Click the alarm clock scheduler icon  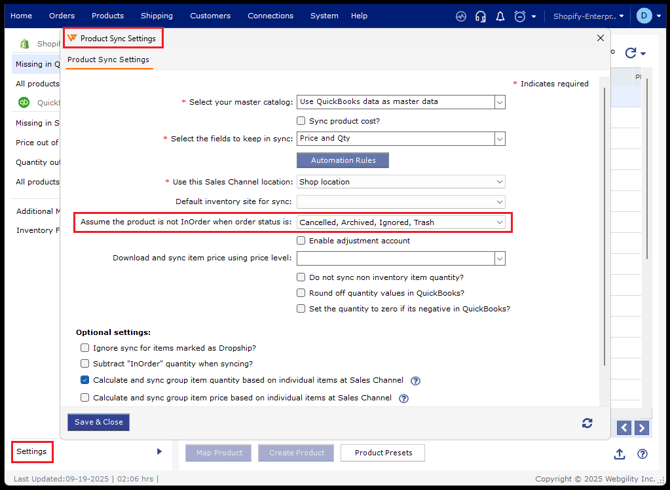tap(520, 16)
